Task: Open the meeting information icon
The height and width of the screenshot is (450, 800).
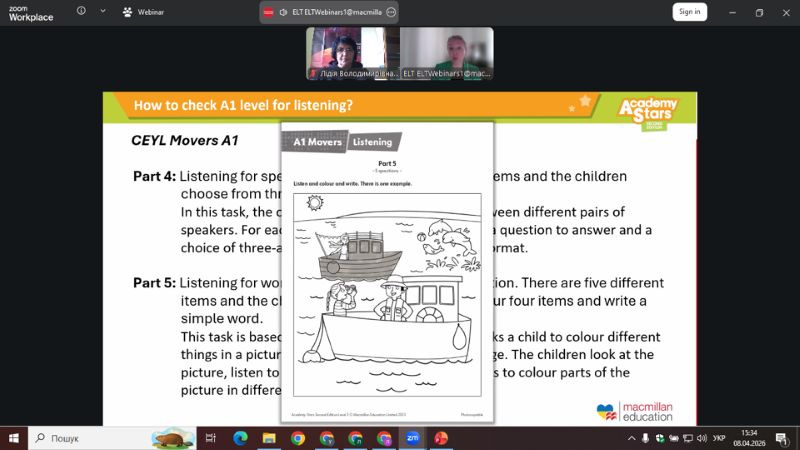Action: click(x=81, y=11)
